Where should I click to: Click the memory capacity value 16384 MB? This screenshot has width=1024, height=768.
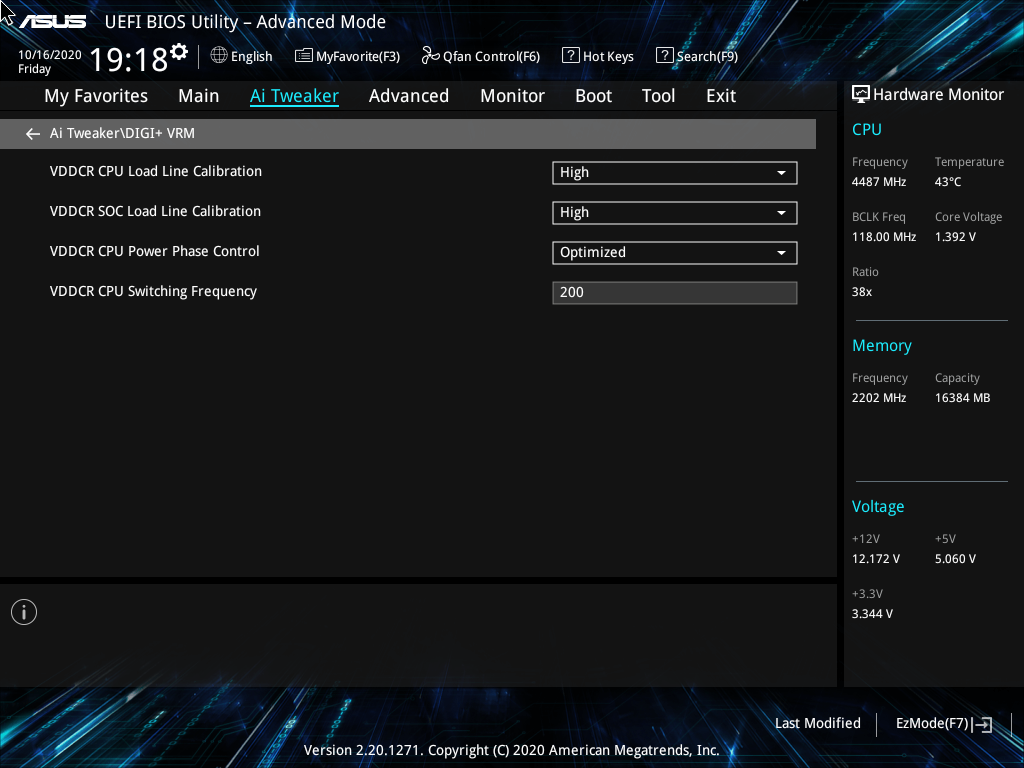(x=962, y=398)
